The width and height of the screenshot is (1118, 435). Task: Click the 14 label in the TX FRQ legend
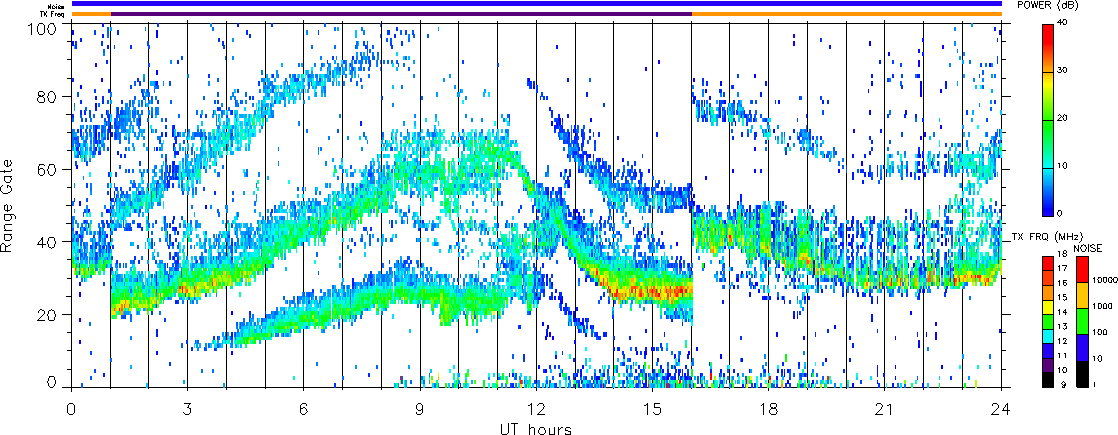[1062, 312]
